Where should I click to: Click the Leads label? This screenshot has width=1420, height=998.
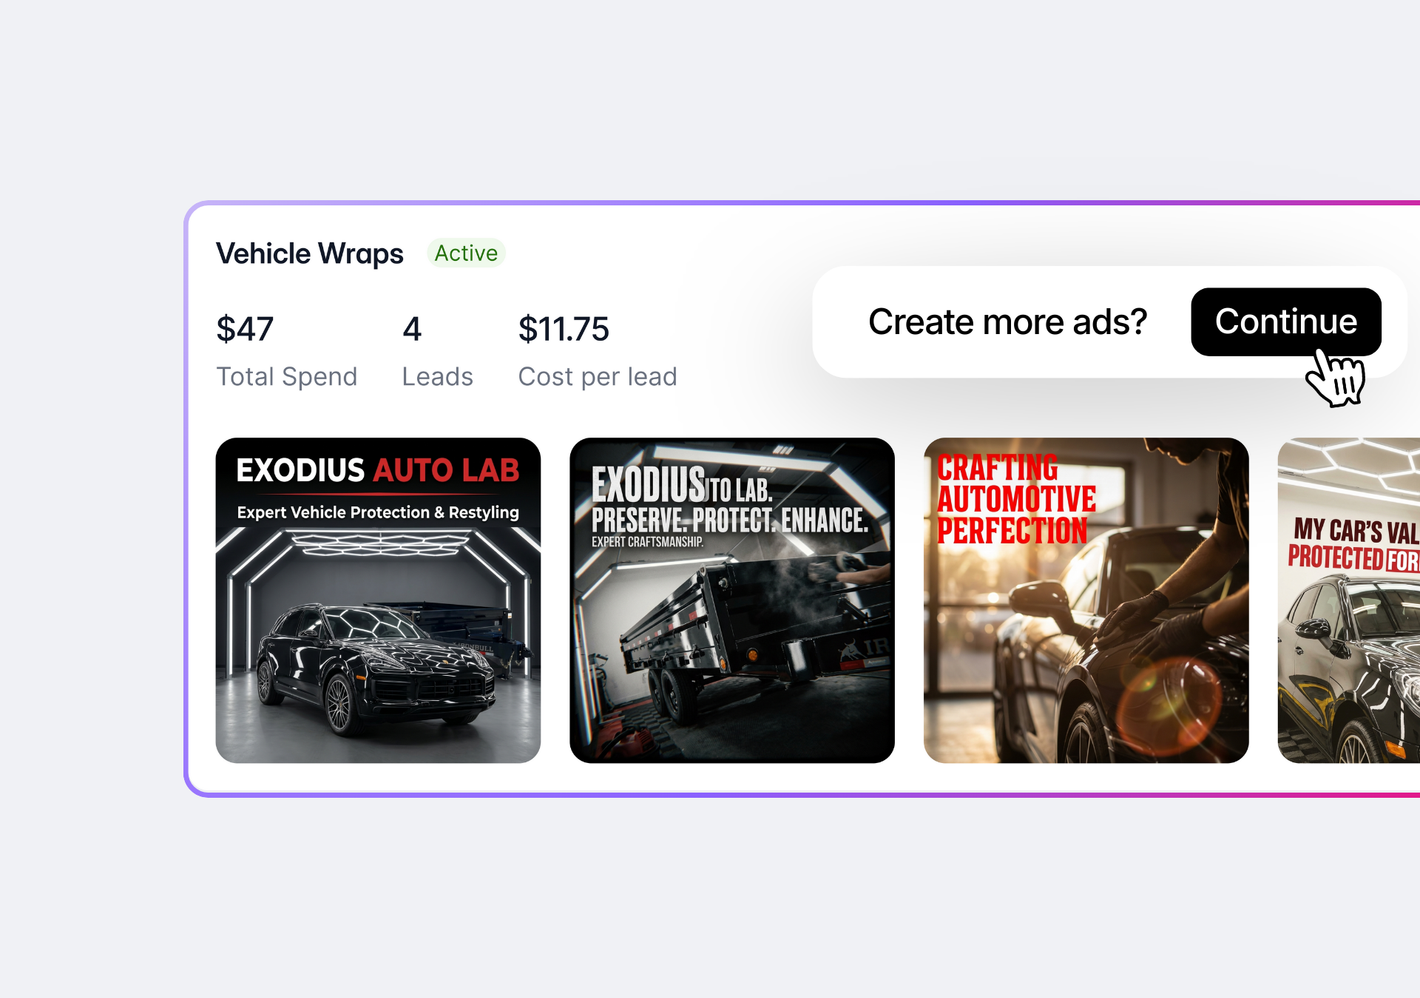pyautogui.click(x=438, y=377)
